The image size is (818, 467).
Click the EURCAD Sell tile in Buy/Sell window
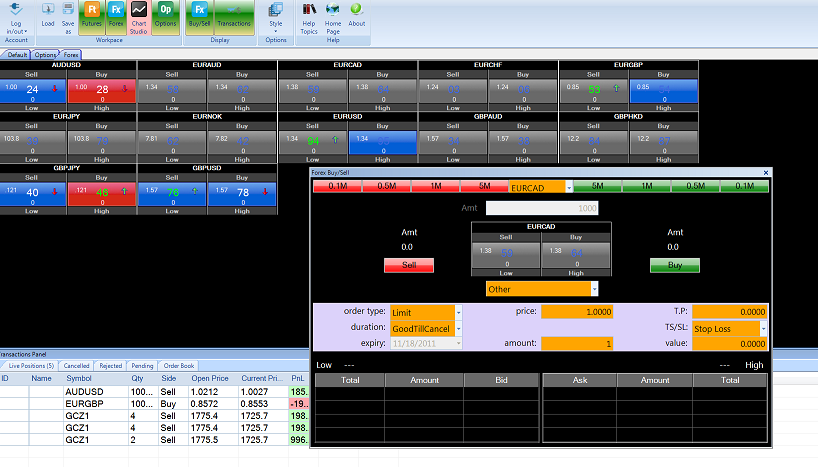coord(506,254)
